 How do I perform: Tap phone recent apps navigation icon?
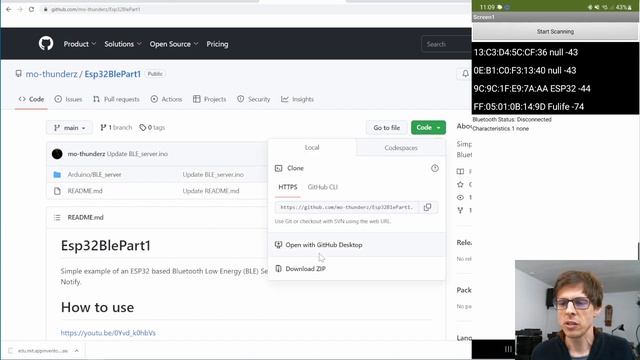tap(508, 349)
